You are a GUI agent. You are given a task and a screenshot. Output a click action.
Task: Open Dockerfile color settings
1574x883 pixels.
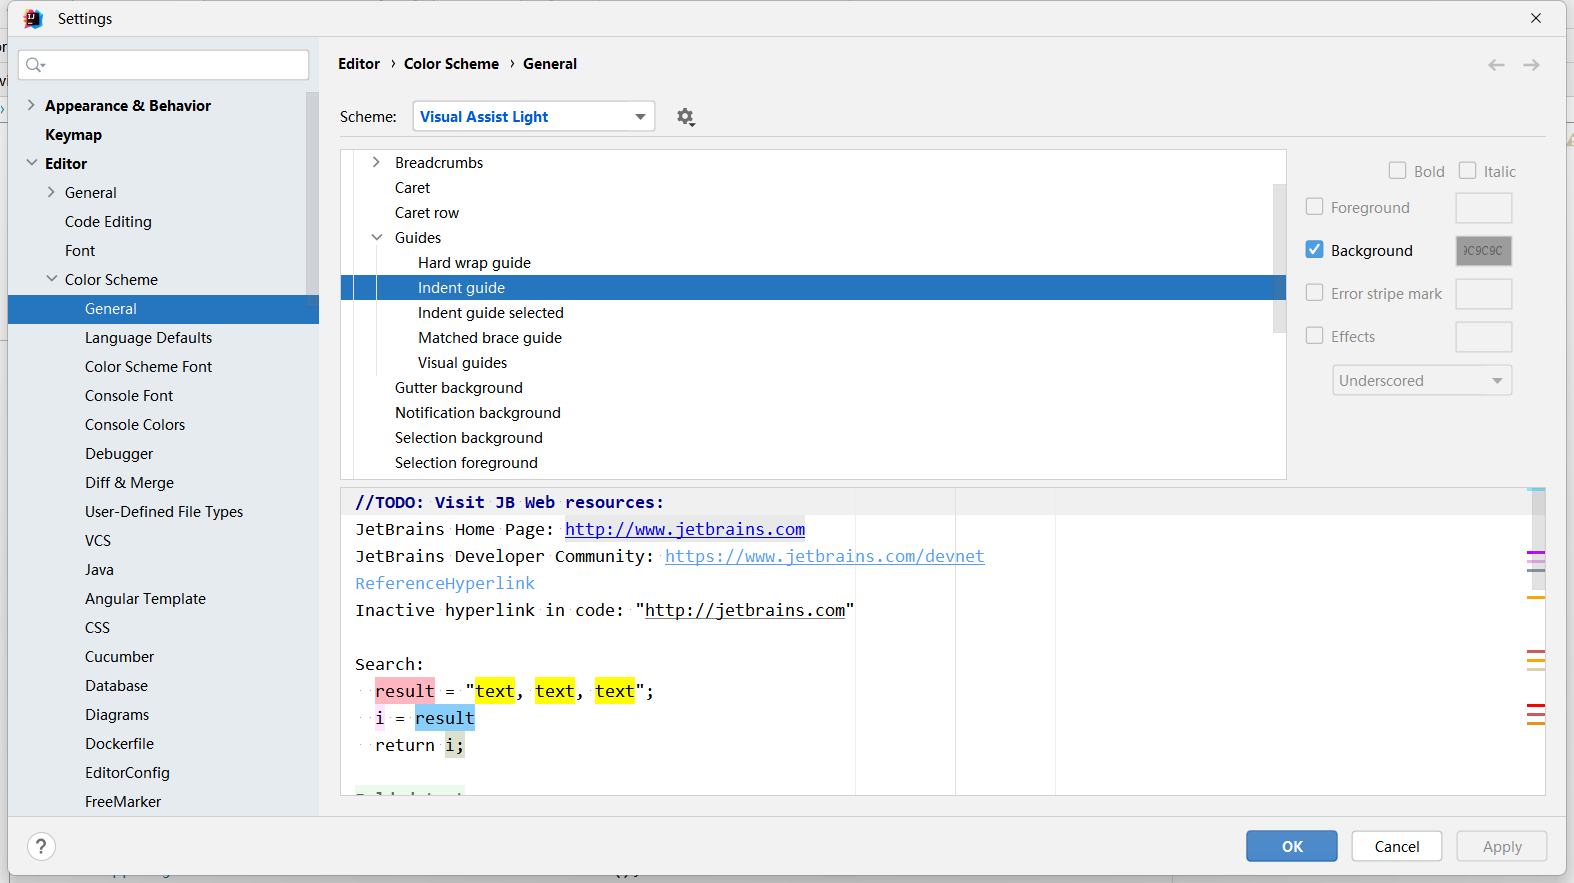click(119, 744)
